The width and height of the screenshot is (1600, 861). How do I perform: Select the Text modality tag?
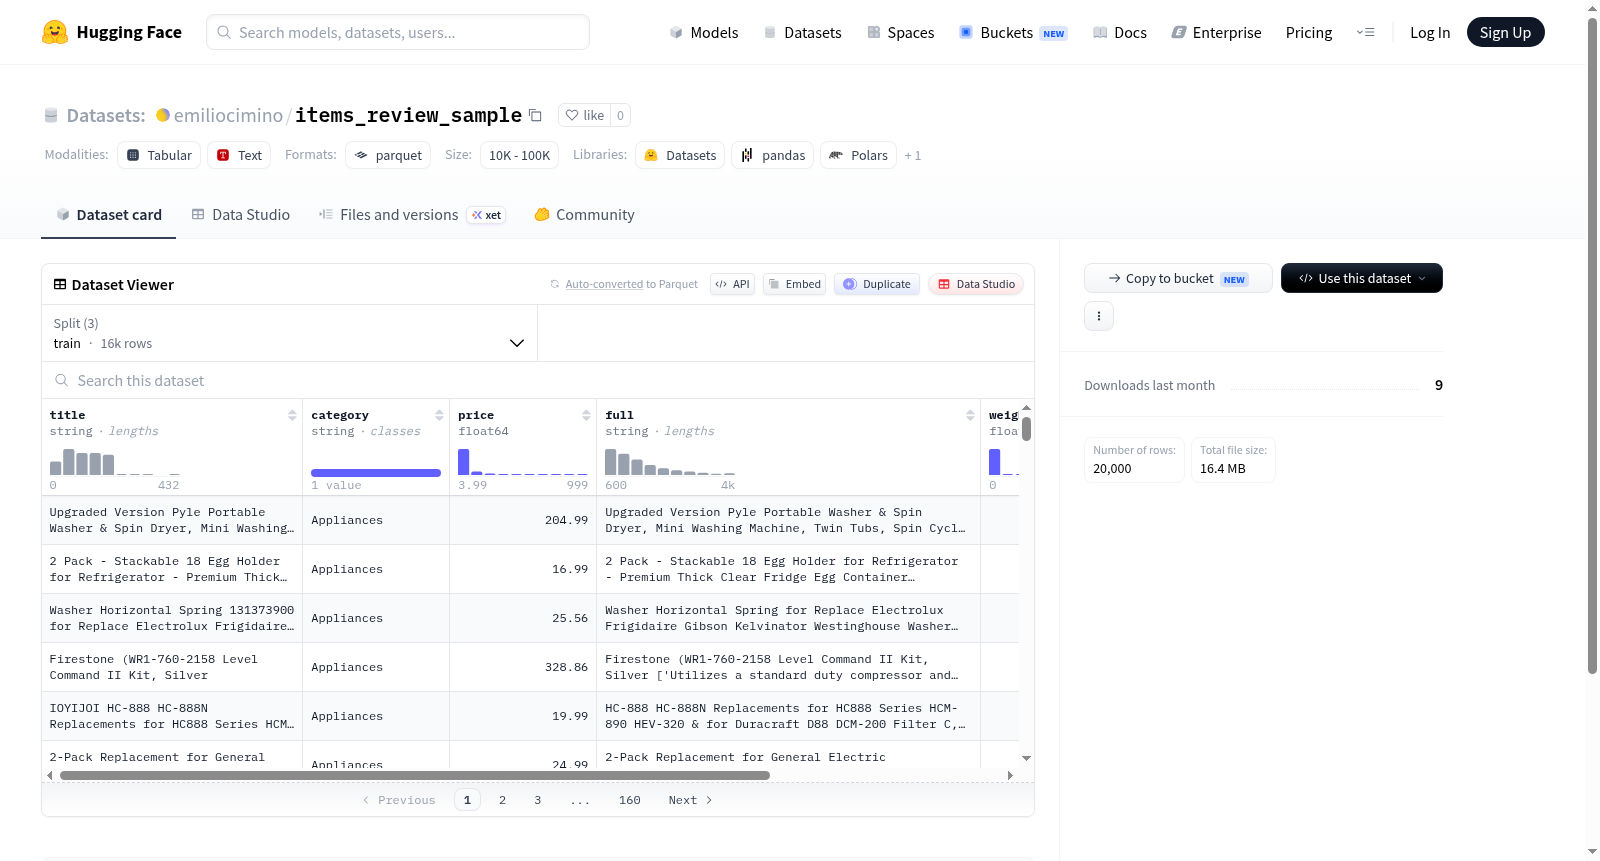pyautogui.click(x=239, y=155)
